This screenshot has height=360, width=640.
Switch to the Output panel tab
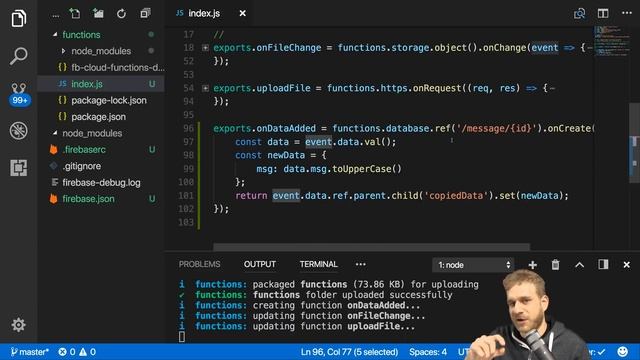260,264
